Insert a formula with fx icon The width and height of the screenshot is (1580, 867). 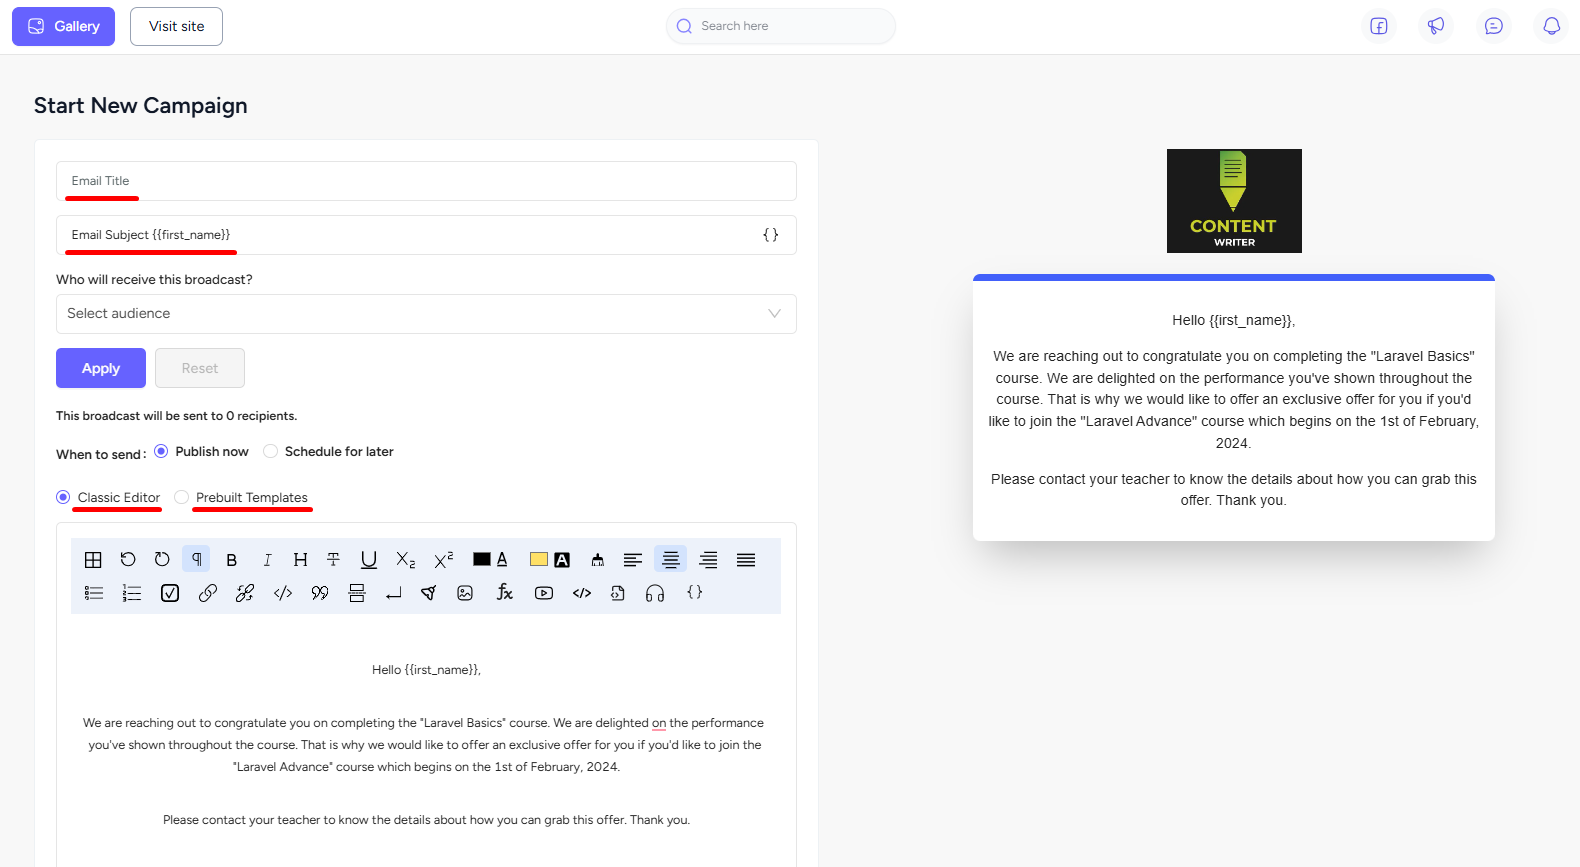(505, 593)
